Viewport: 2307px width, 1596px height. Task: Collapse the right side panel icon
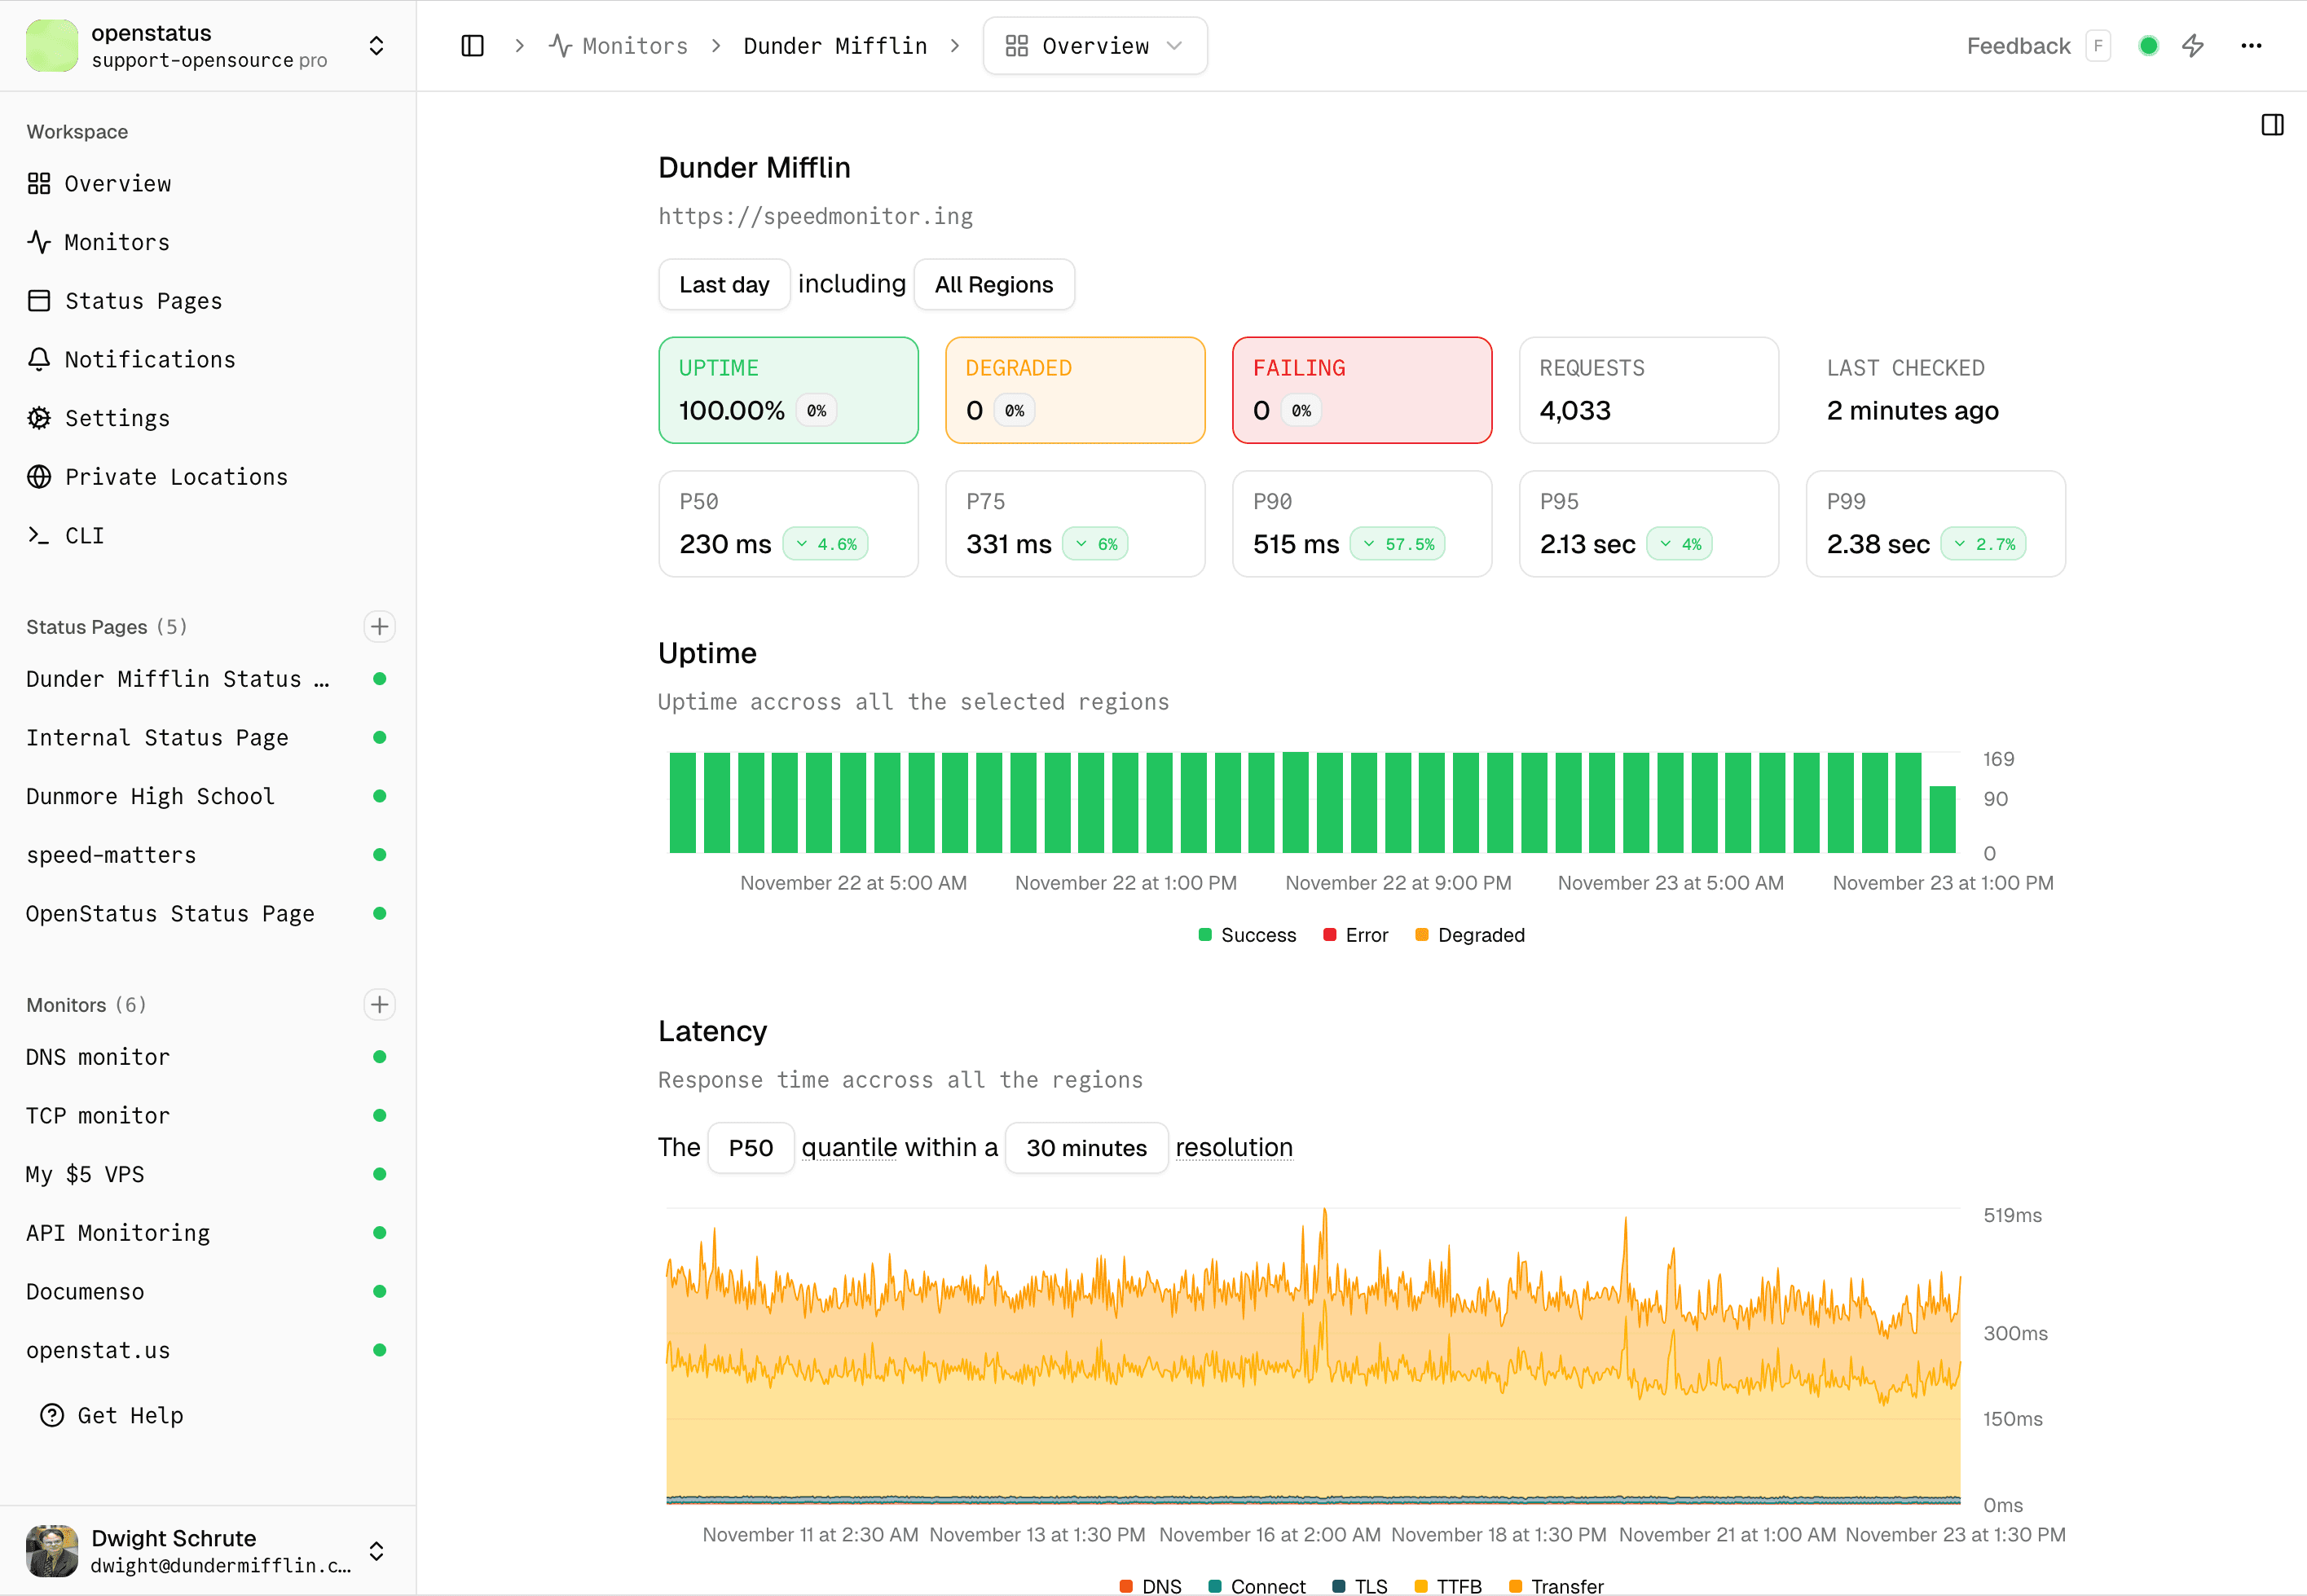2272,124
